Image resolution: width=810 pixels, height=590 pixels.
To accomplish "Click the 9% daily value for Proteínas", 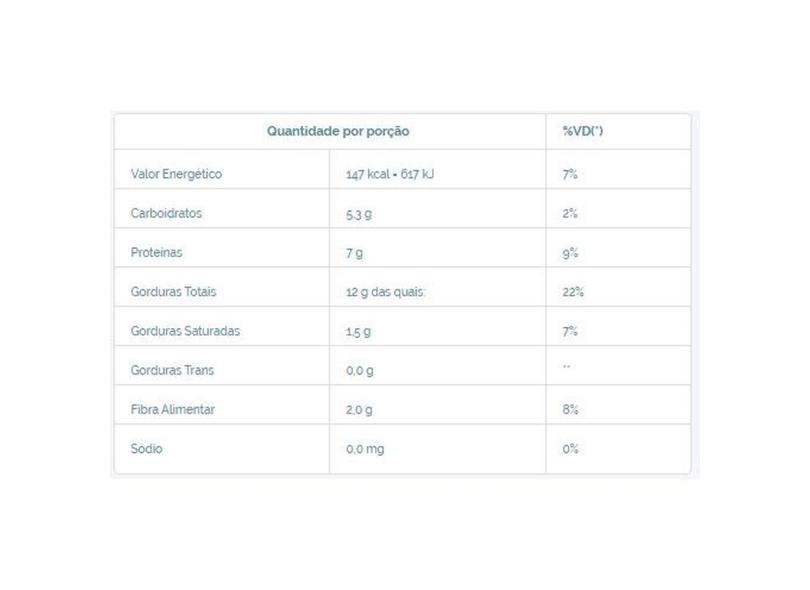I will point(570,253).
